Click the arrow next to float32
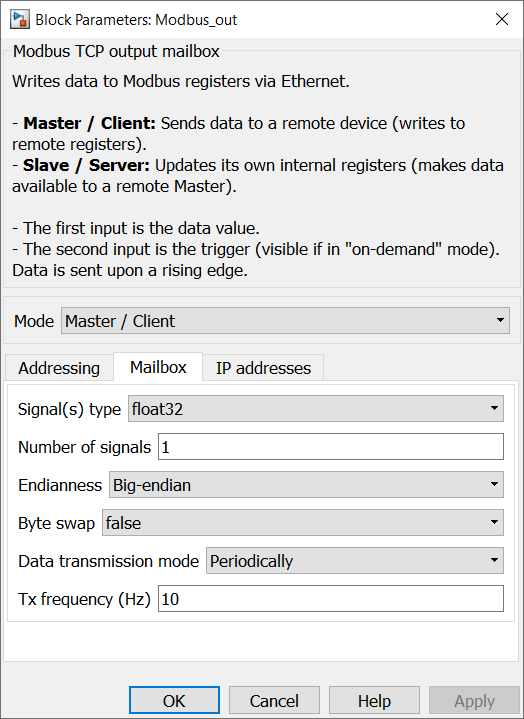Image resolution: width=524 pixels, height=719 pixels. pyautogui.click(x=494, y=409)
